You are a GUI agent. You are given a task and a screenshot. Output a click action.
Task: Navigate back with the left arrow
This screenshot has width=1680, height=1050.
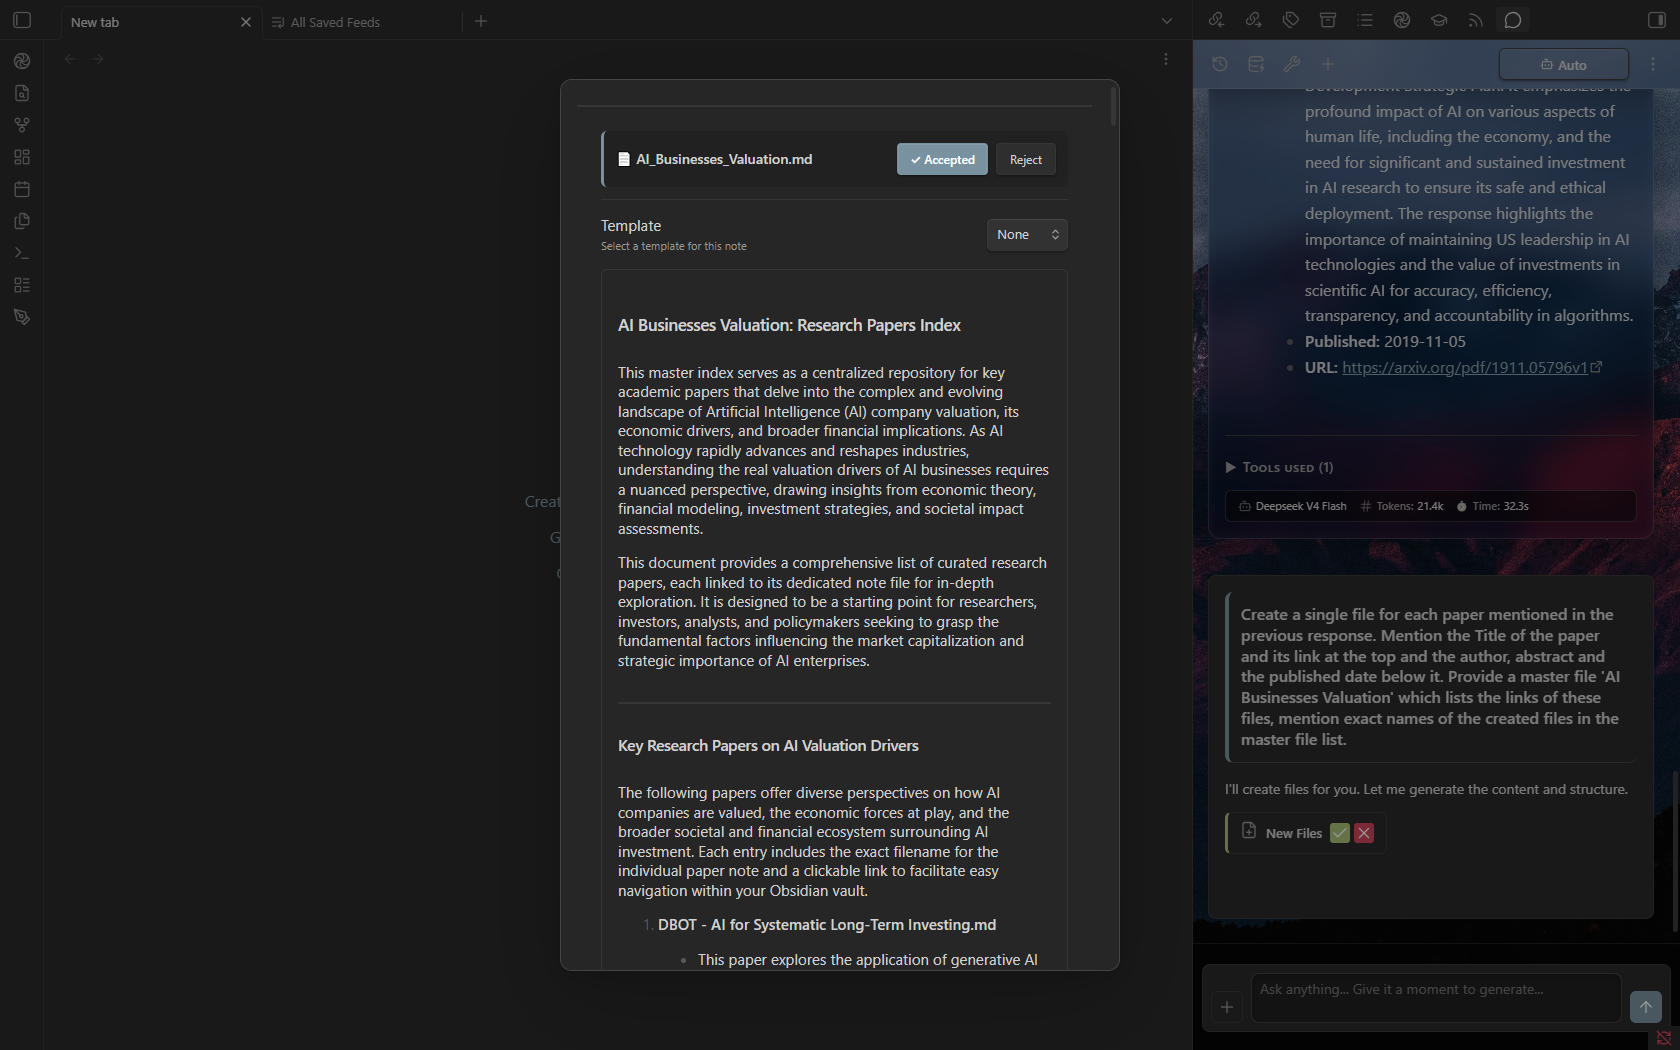[x=70, y=59]
